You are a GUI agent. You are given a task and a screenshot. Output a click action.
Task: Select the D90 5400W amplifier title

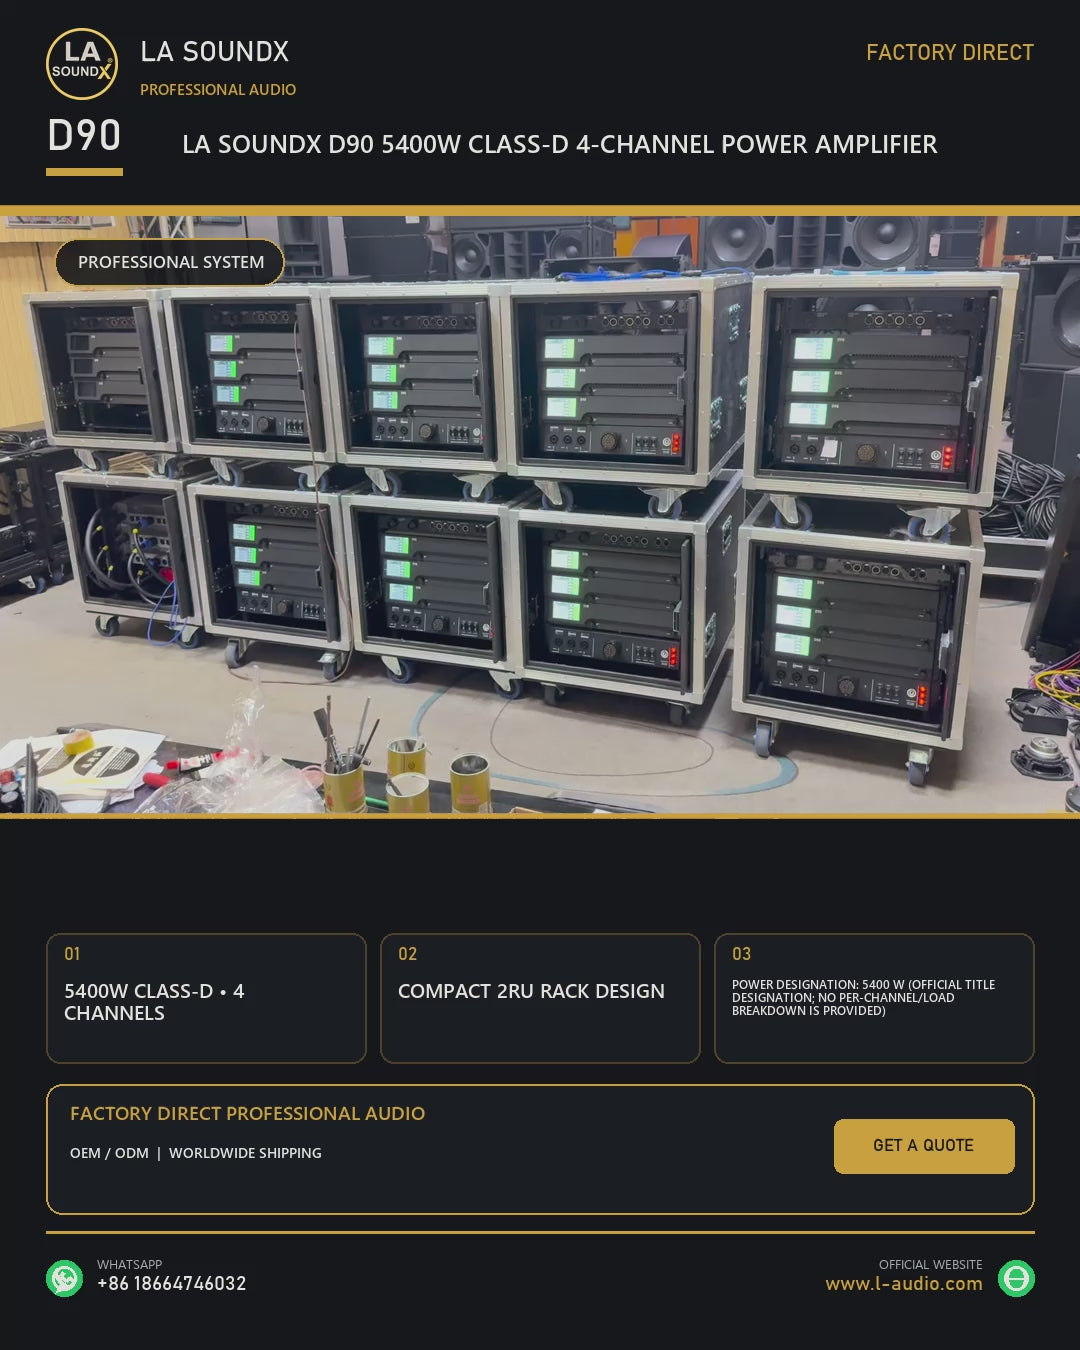[x=560, y=145]
